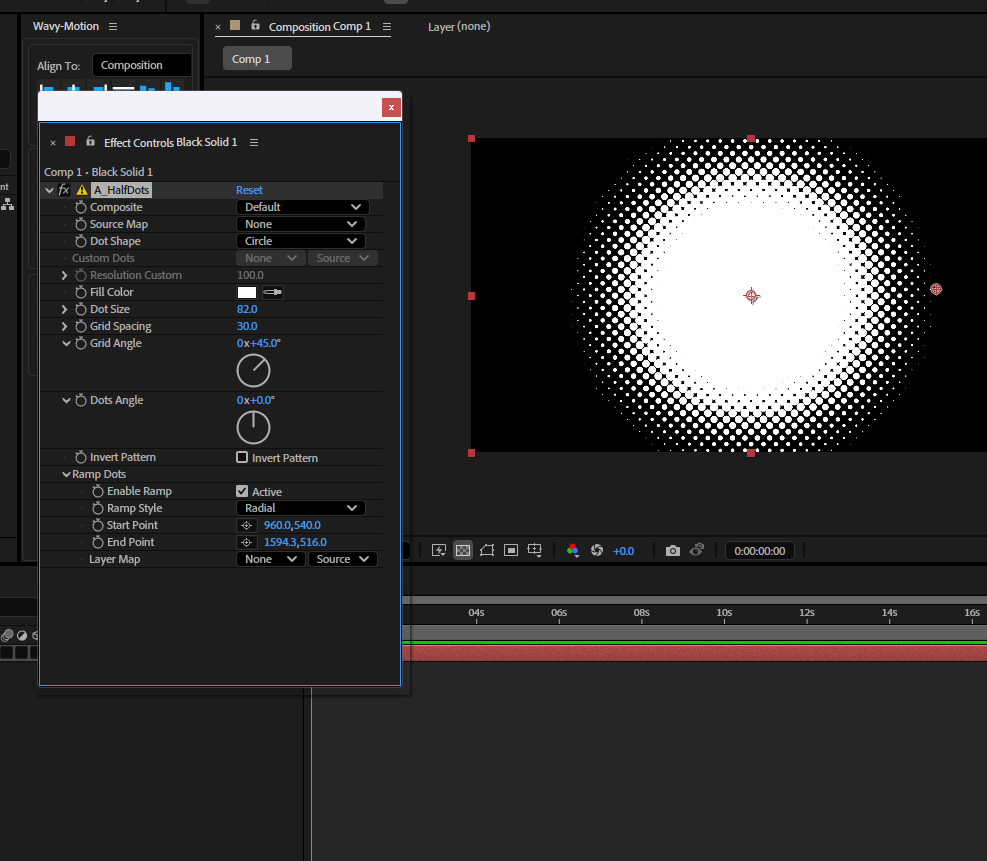Click the Grid Angle dial

pos(253,370)
